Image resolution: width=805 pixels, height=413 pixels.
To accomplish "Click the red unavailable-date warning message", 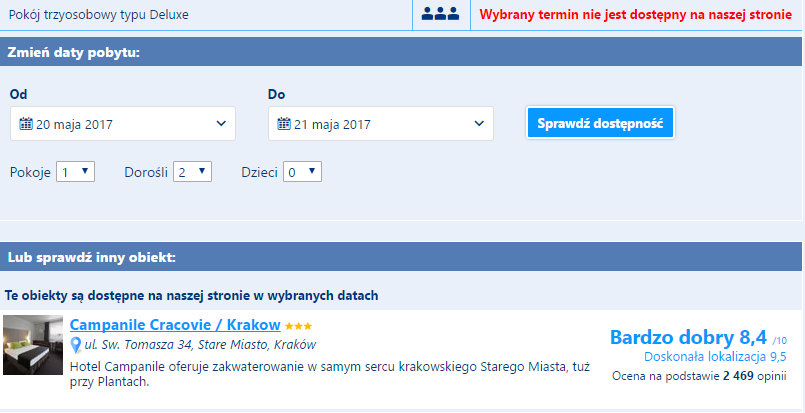I will [636, 15].
